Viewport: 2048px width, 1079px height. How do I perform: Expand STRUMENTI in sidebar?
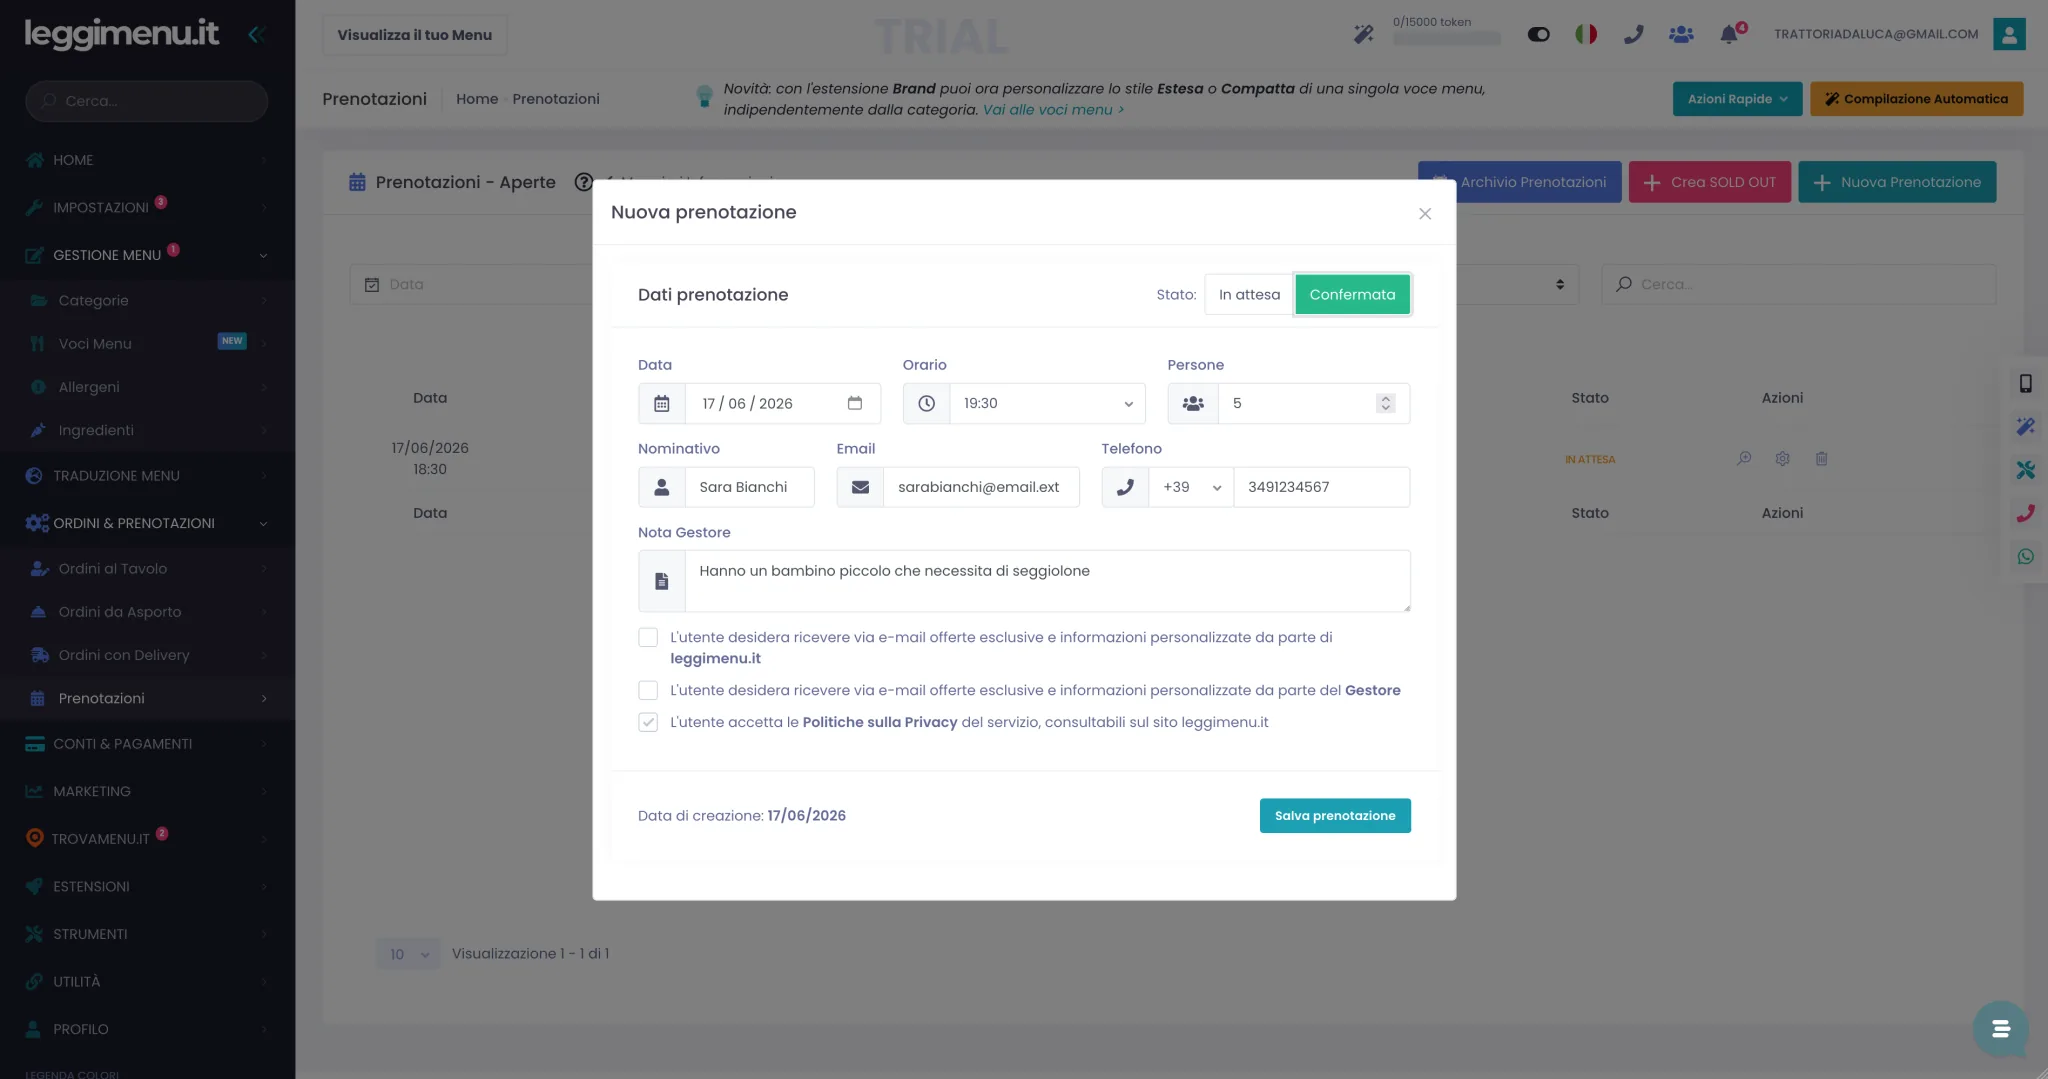(x=147, y=934)
